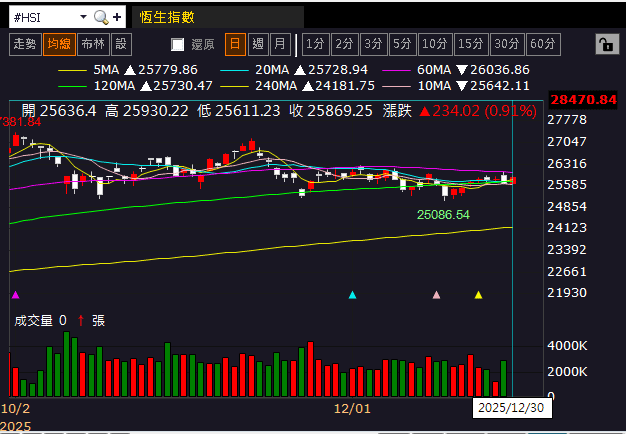This screenshot has width=626, height=434.
Task: Click the 60MA magenta legend line
Action: point(396,70)
